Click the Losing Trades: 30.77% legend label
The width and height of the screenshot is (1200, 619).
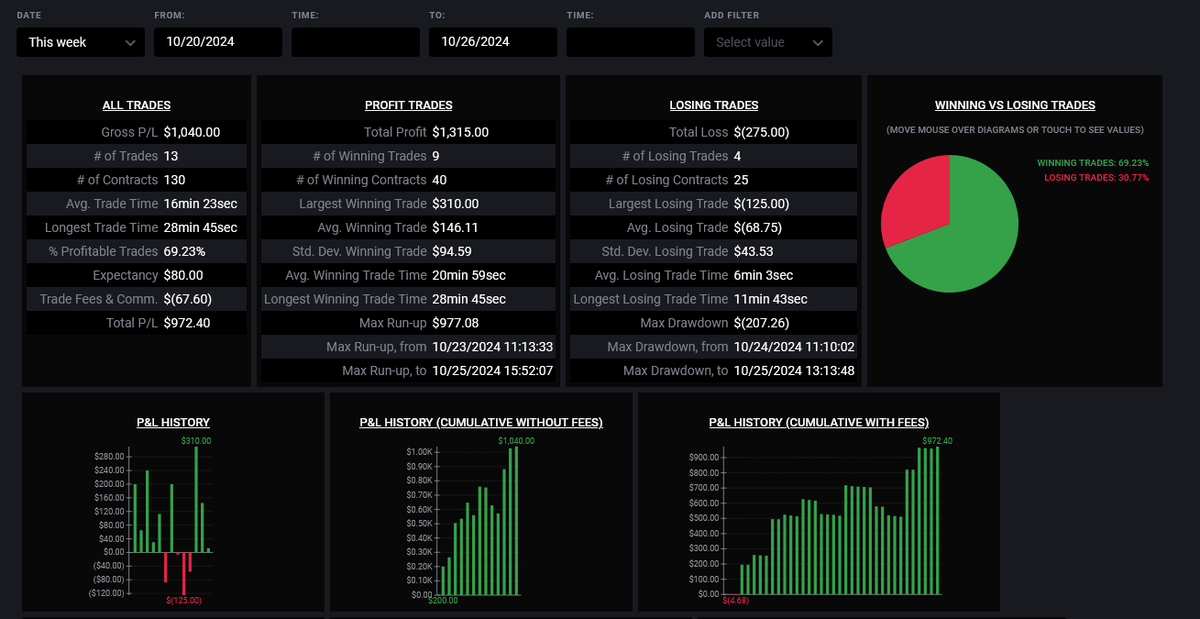click(x=1096, y=177)
